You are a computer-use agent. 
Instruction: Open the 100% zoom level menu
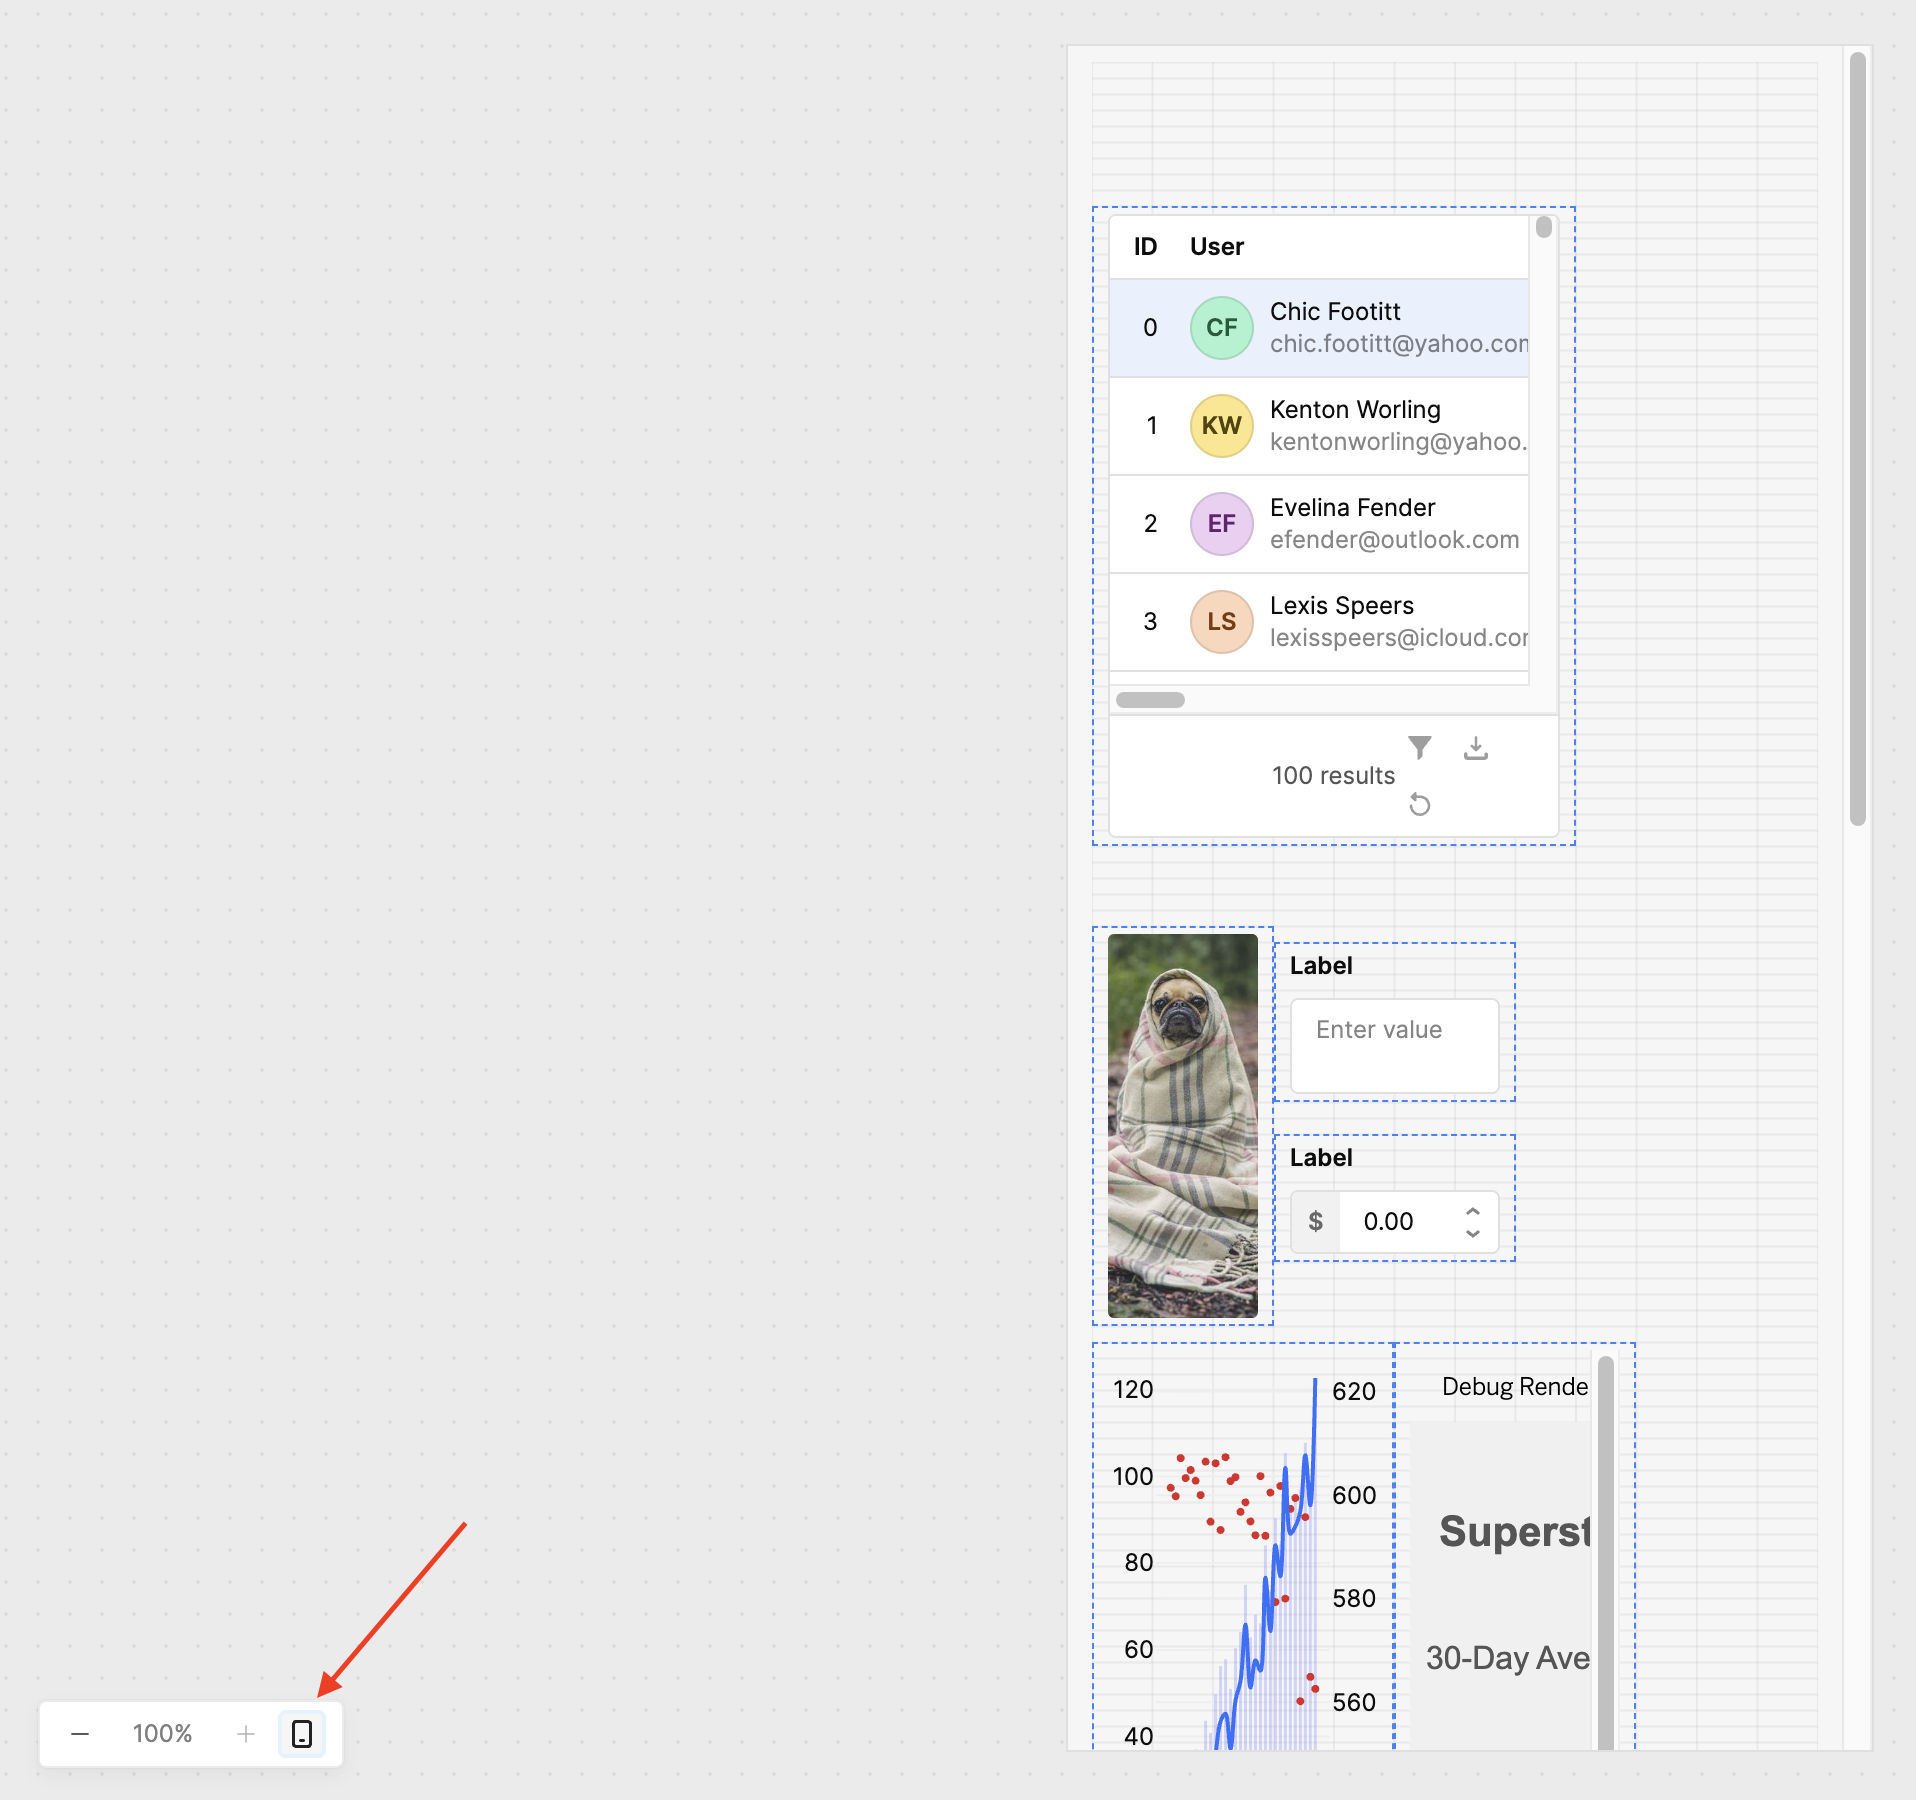(x=162, y=1733)
